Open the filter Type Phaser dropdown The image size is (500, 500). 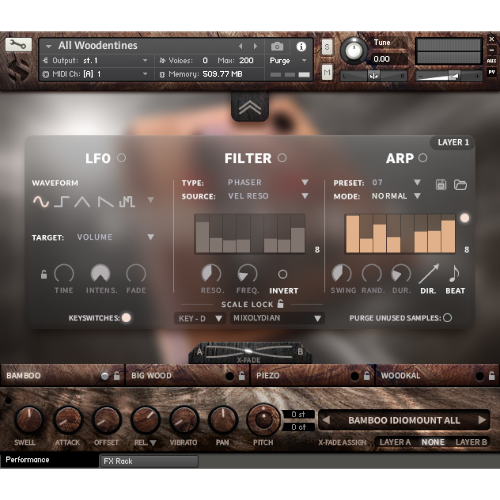pos(268,182)
